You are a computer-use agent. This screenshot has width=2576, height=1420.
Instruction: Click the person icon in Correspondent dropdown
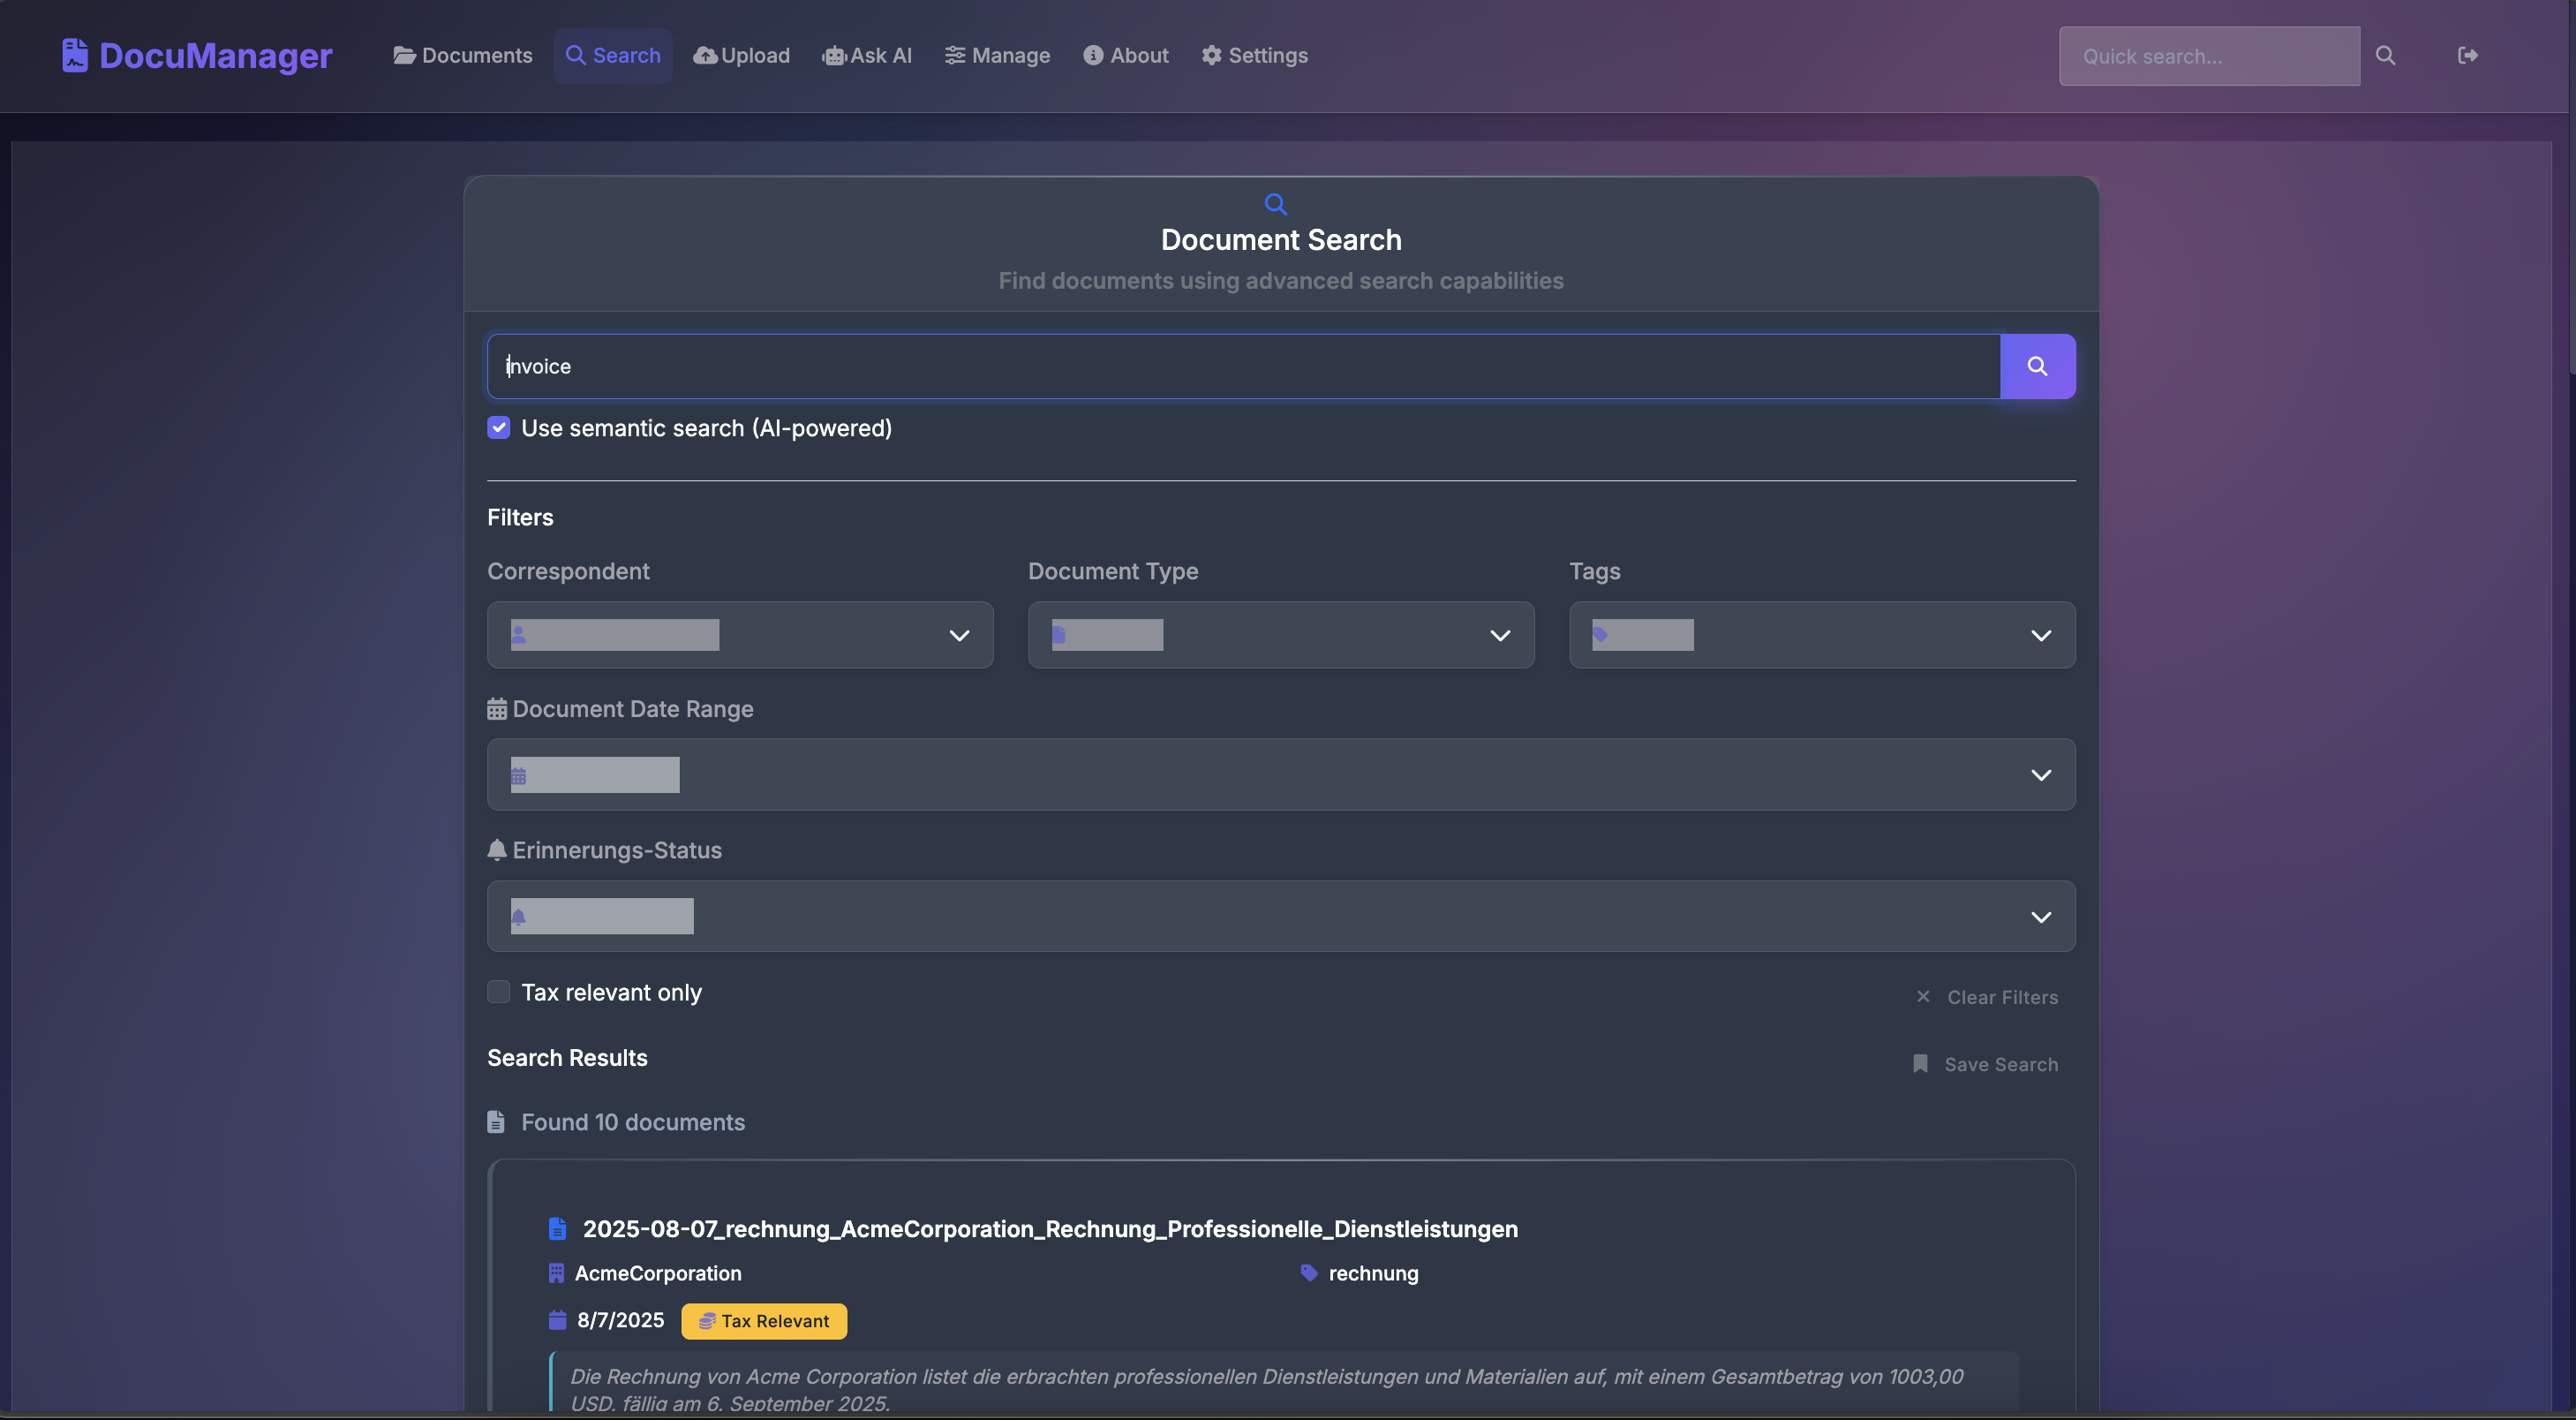[x=519, y=634]
